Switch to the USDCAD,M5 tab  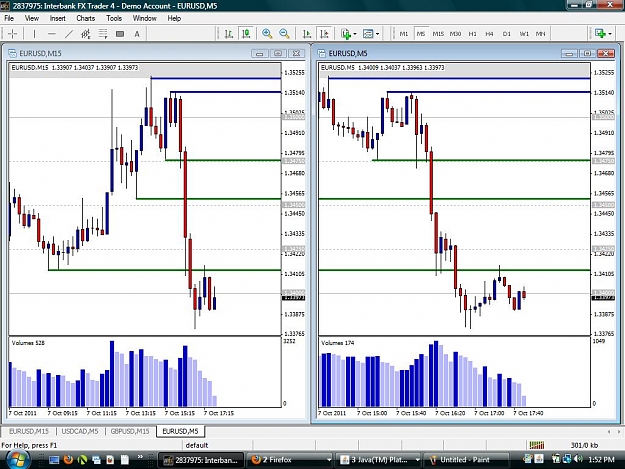(x=80, y=431)
